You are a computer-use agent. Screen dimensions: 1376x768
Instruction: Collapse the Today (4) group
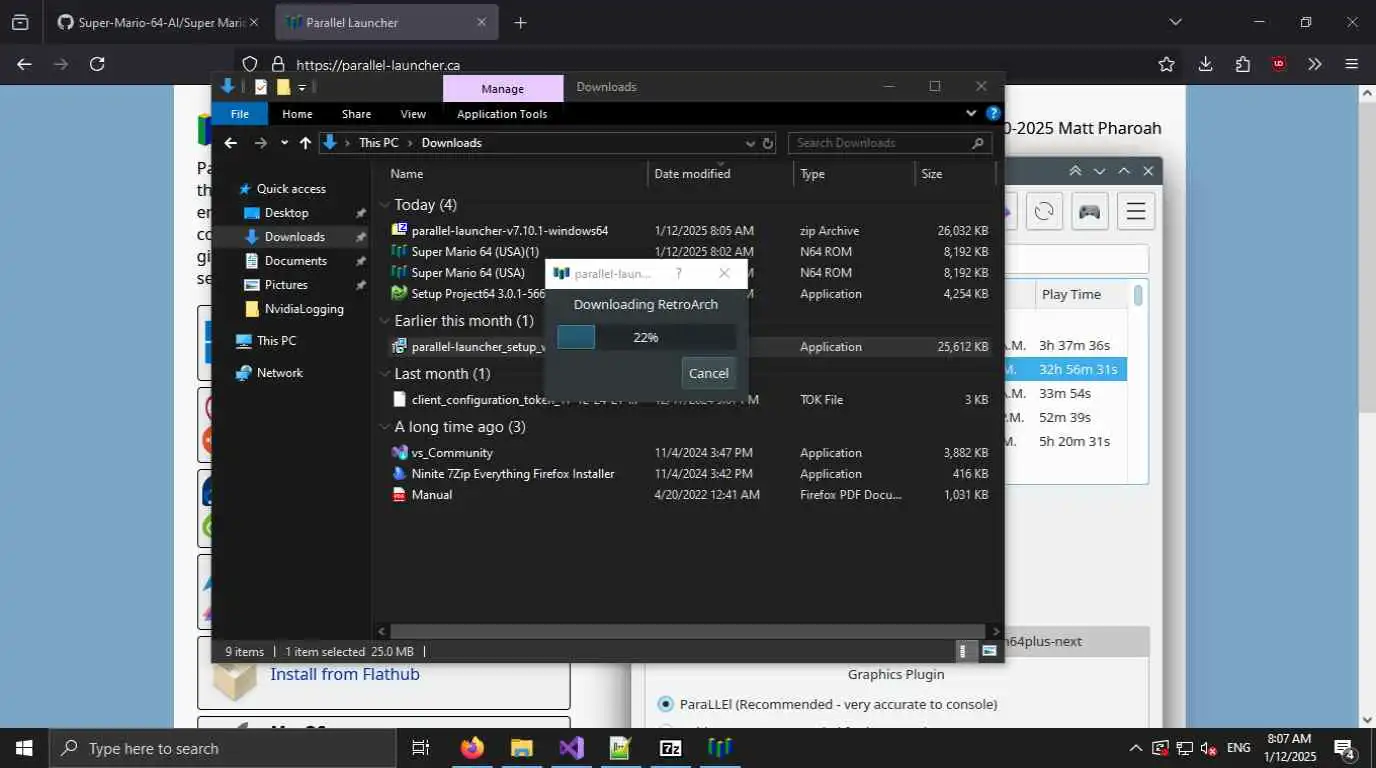(385, 205)
